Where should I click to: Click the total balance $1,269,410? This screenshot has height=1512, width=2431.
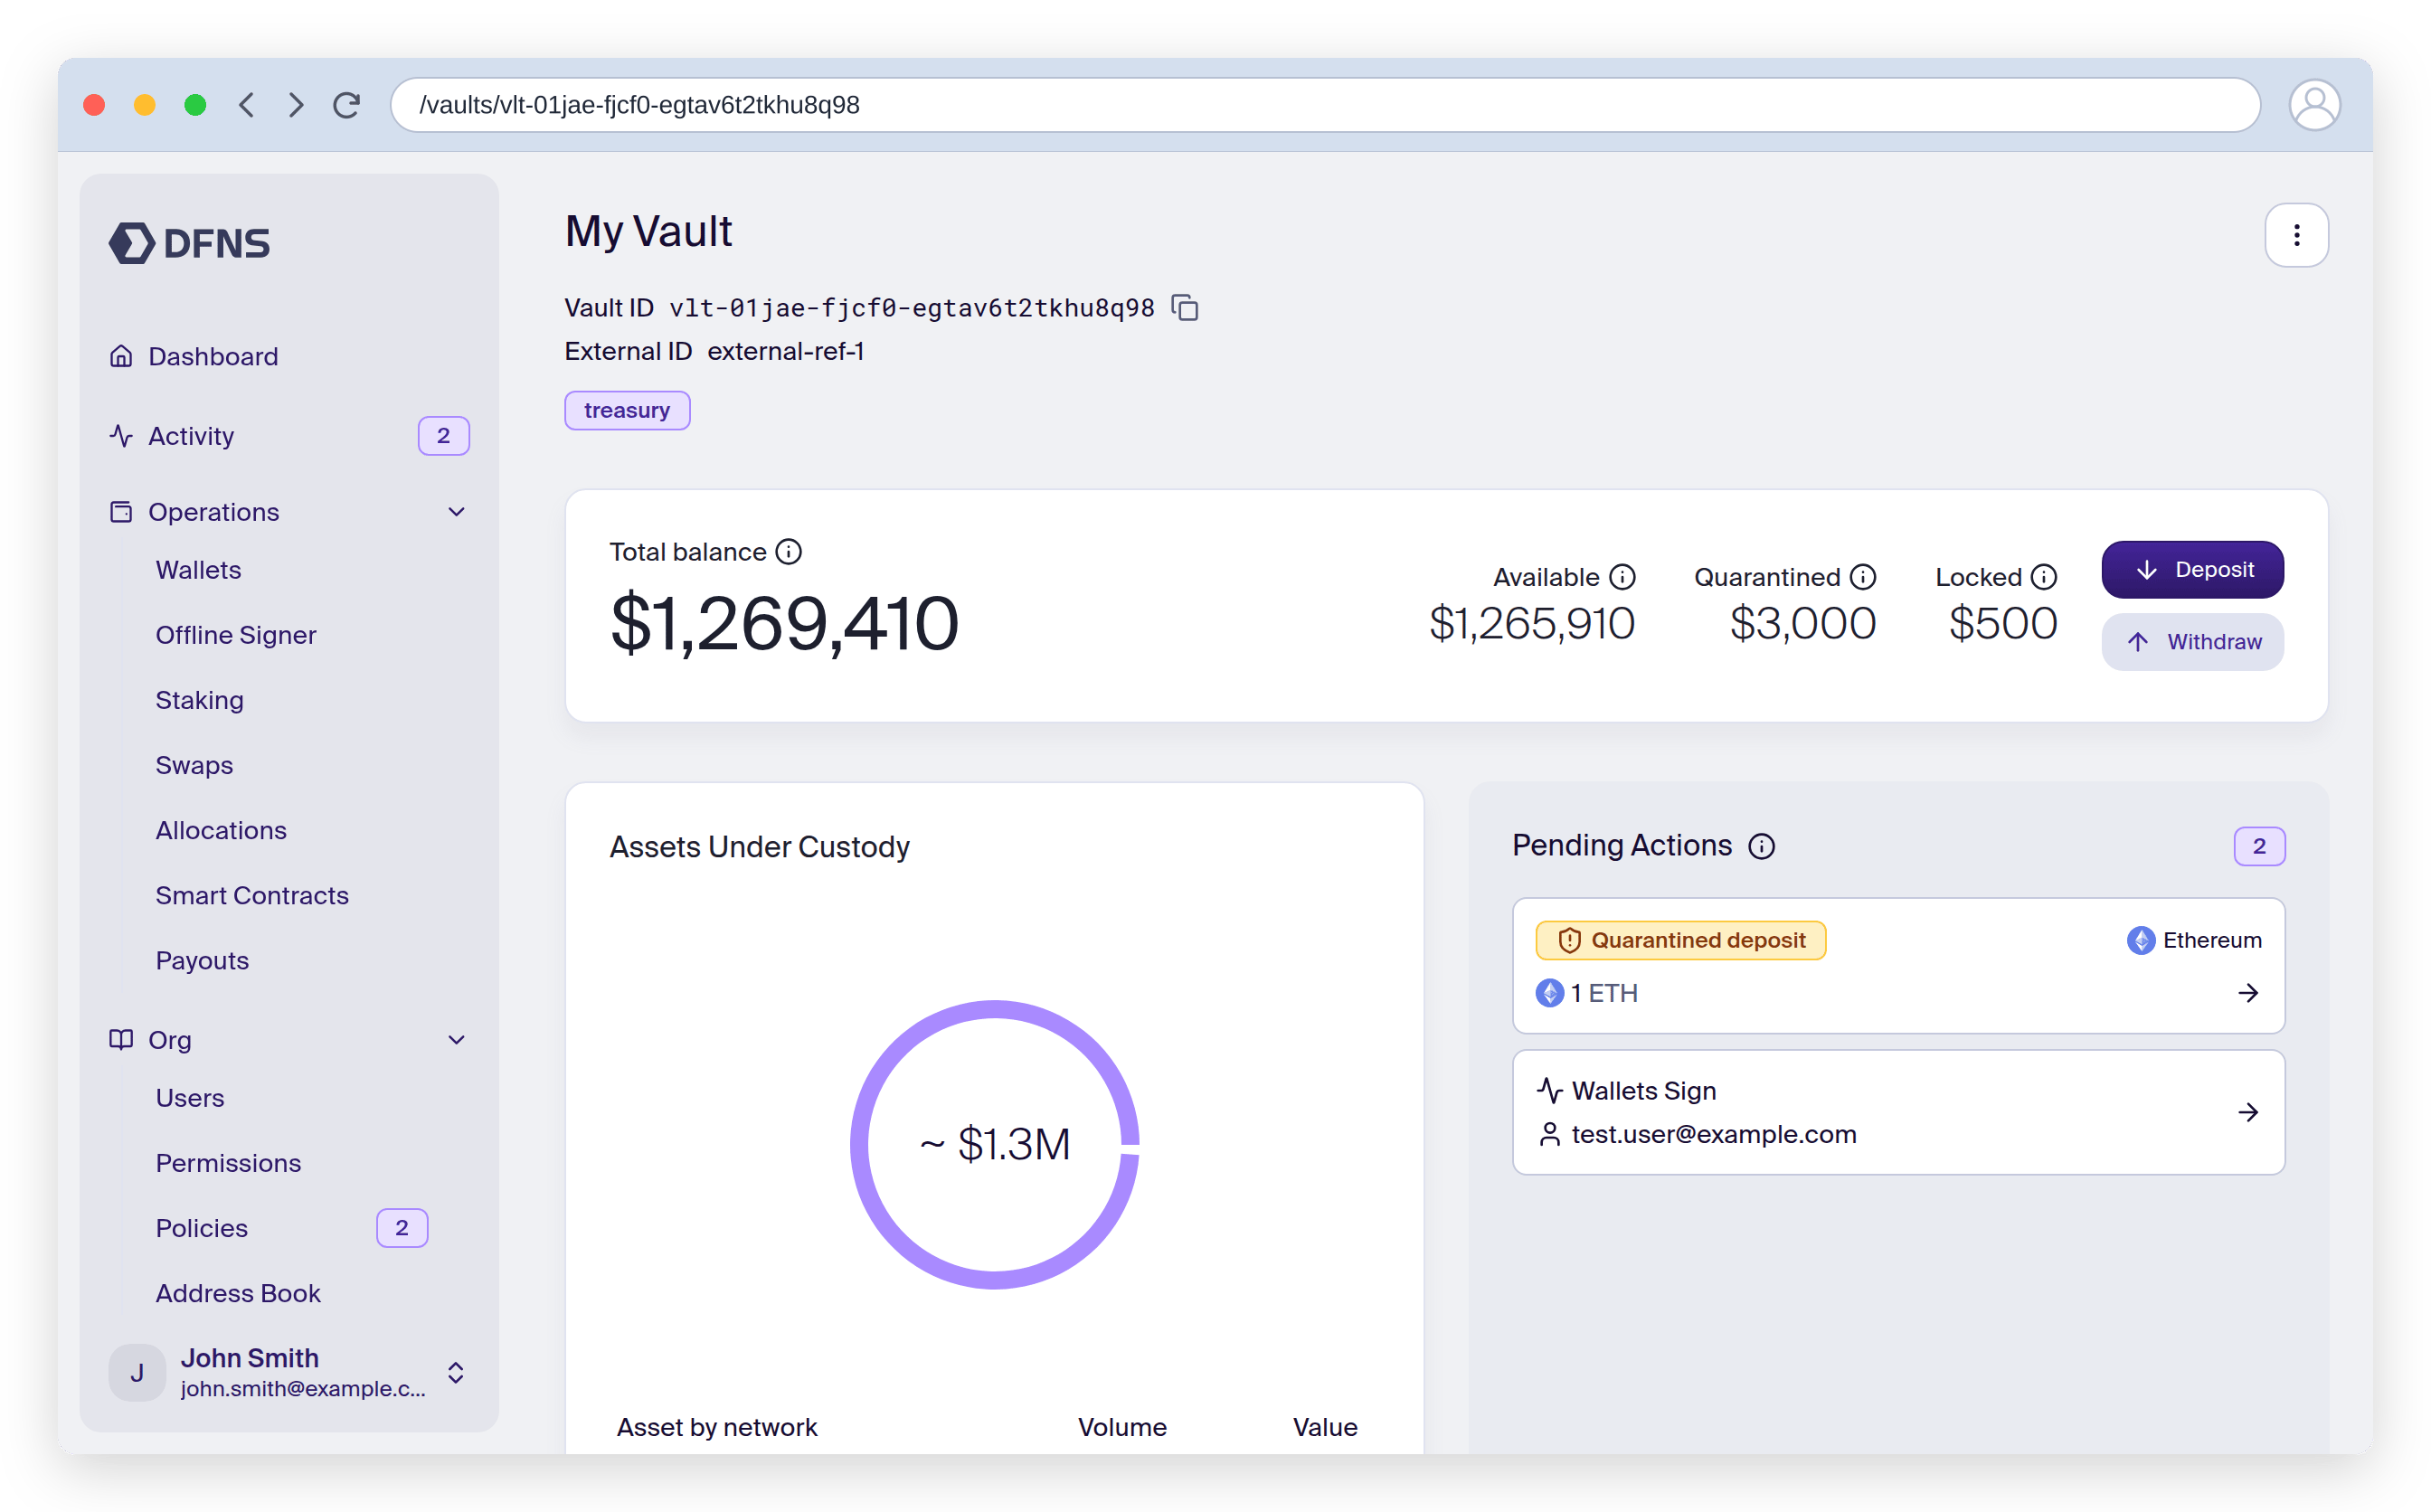[x=784, y=623]
